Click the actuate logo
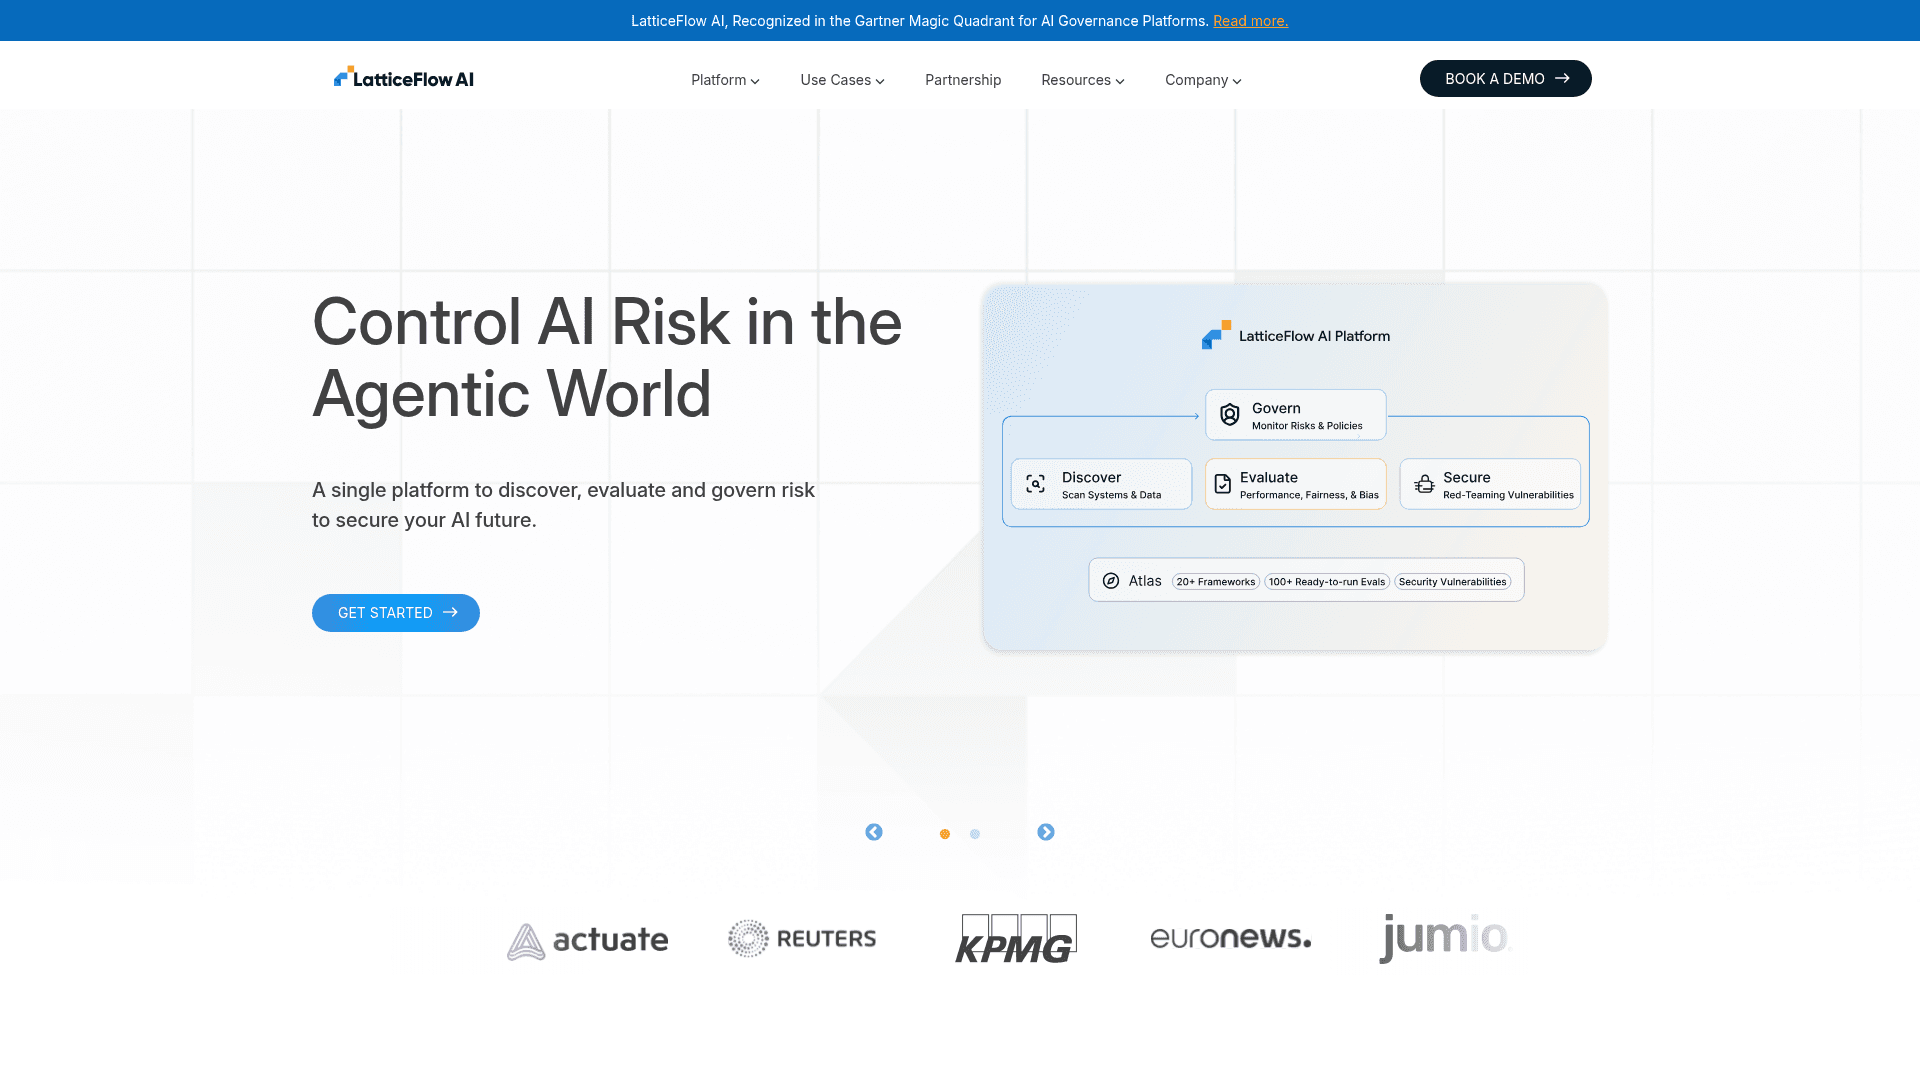This screenshot has width=1920, height=1080. pos(587,941)
